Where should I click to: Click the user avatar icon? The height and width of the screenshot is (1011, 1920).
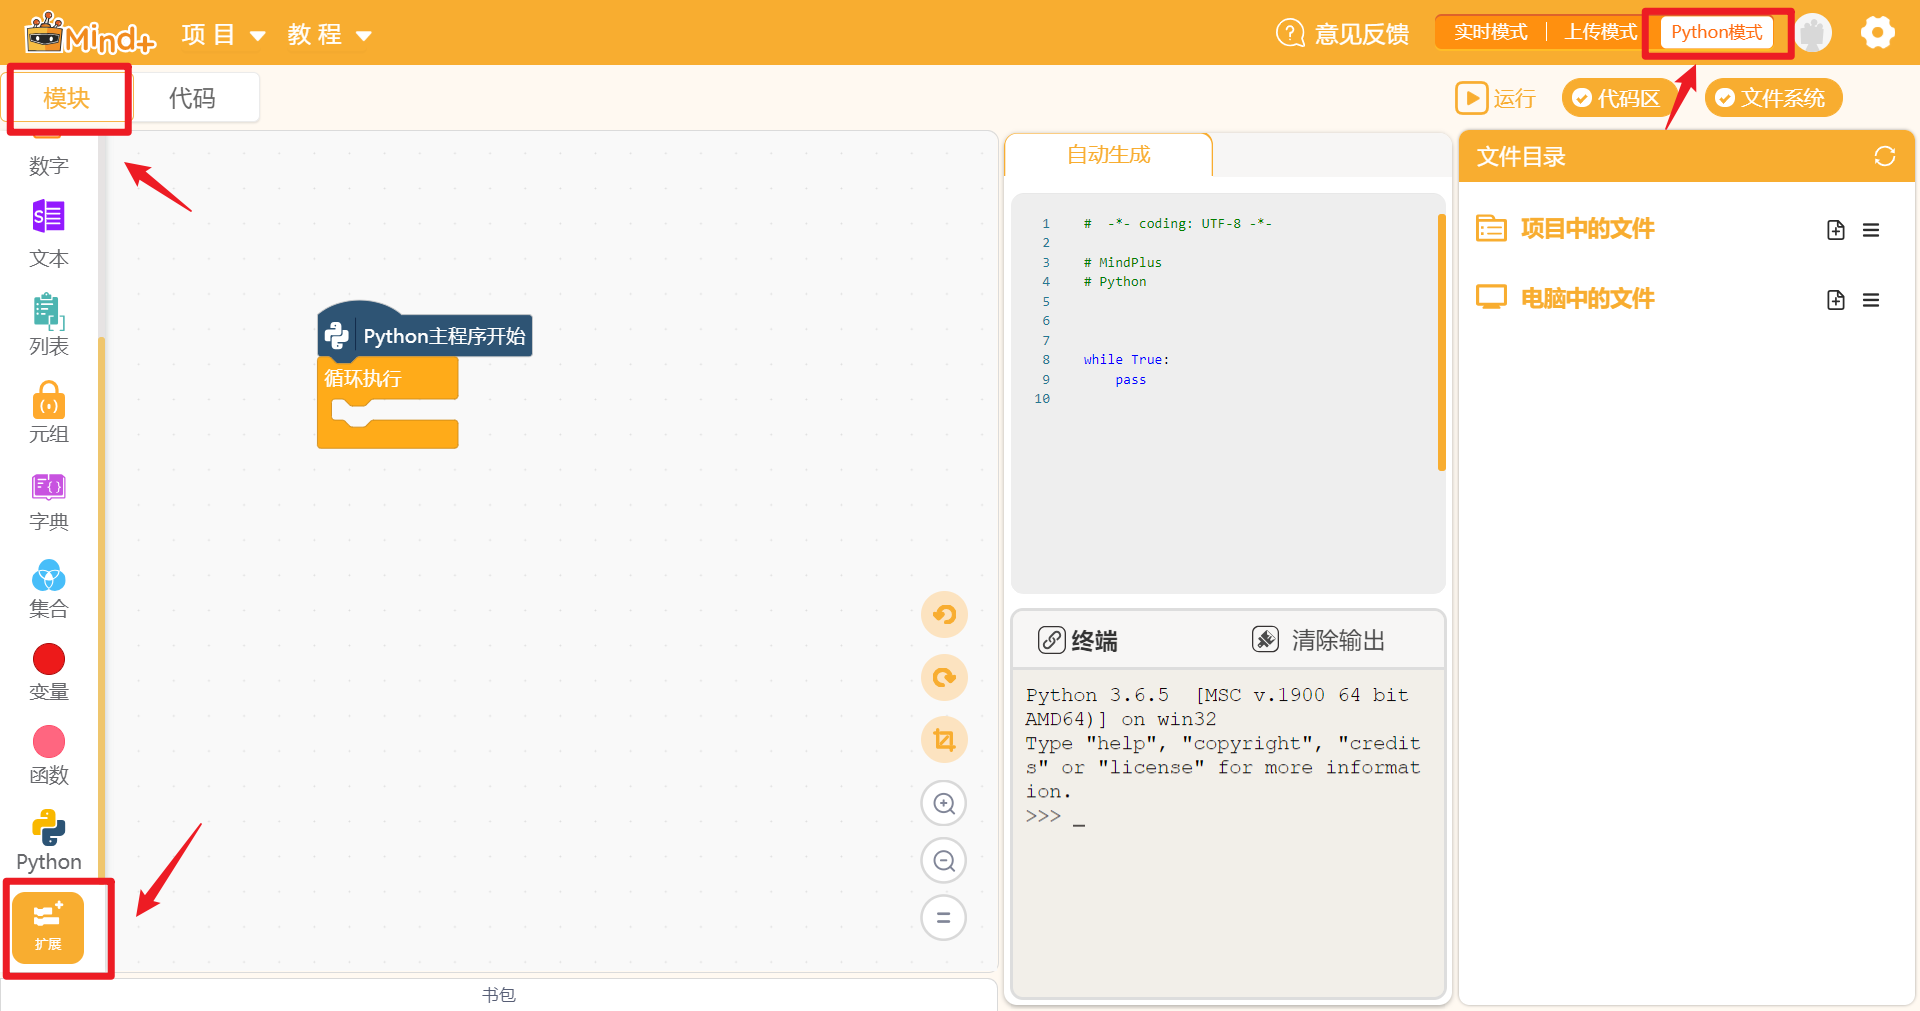click(x=1813, y=33)
